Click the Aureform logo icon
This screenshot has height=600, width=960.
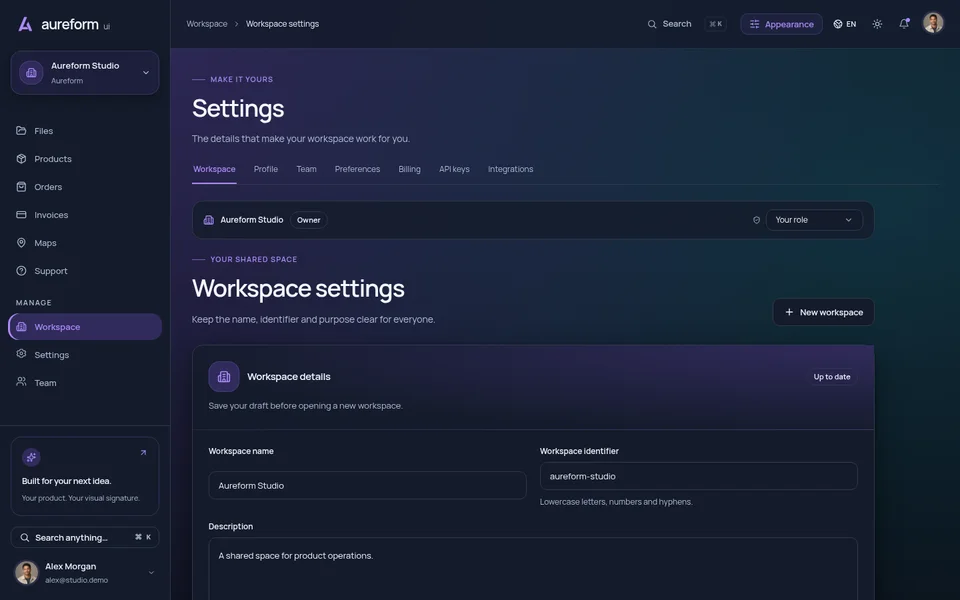click(25, 24)
